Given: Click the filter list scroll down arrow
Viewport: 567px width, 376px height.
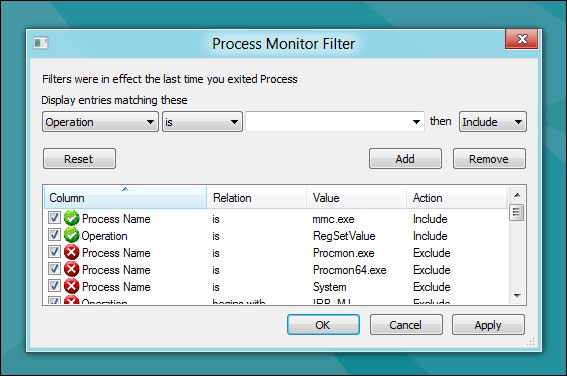Looking at the screenshot, I should coord(517,296).
